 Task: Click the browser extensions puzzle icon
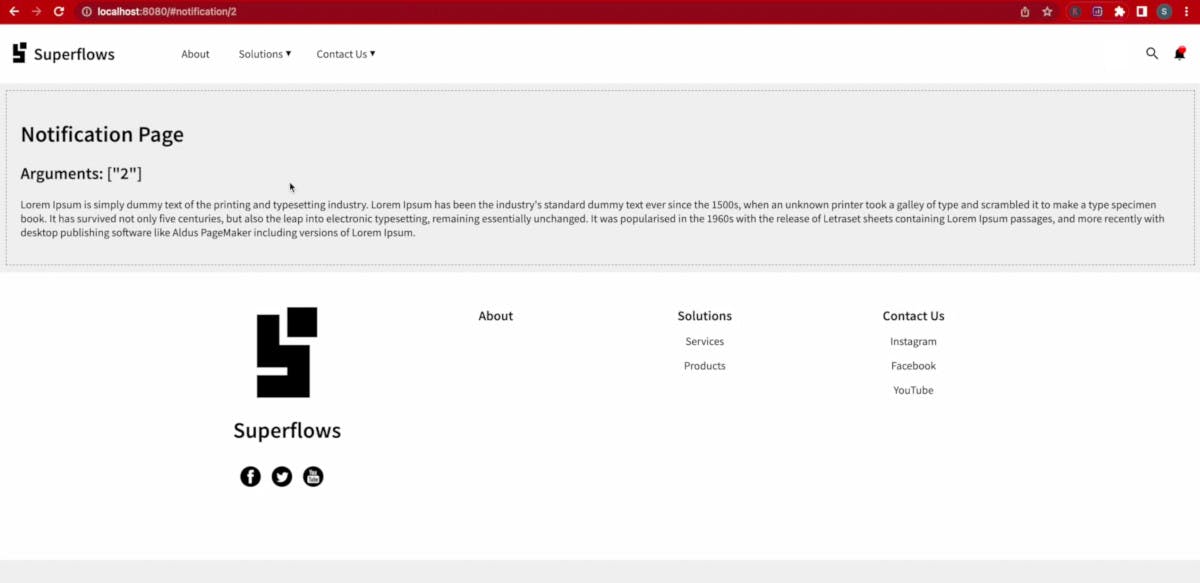click(x=1120, y=11)
